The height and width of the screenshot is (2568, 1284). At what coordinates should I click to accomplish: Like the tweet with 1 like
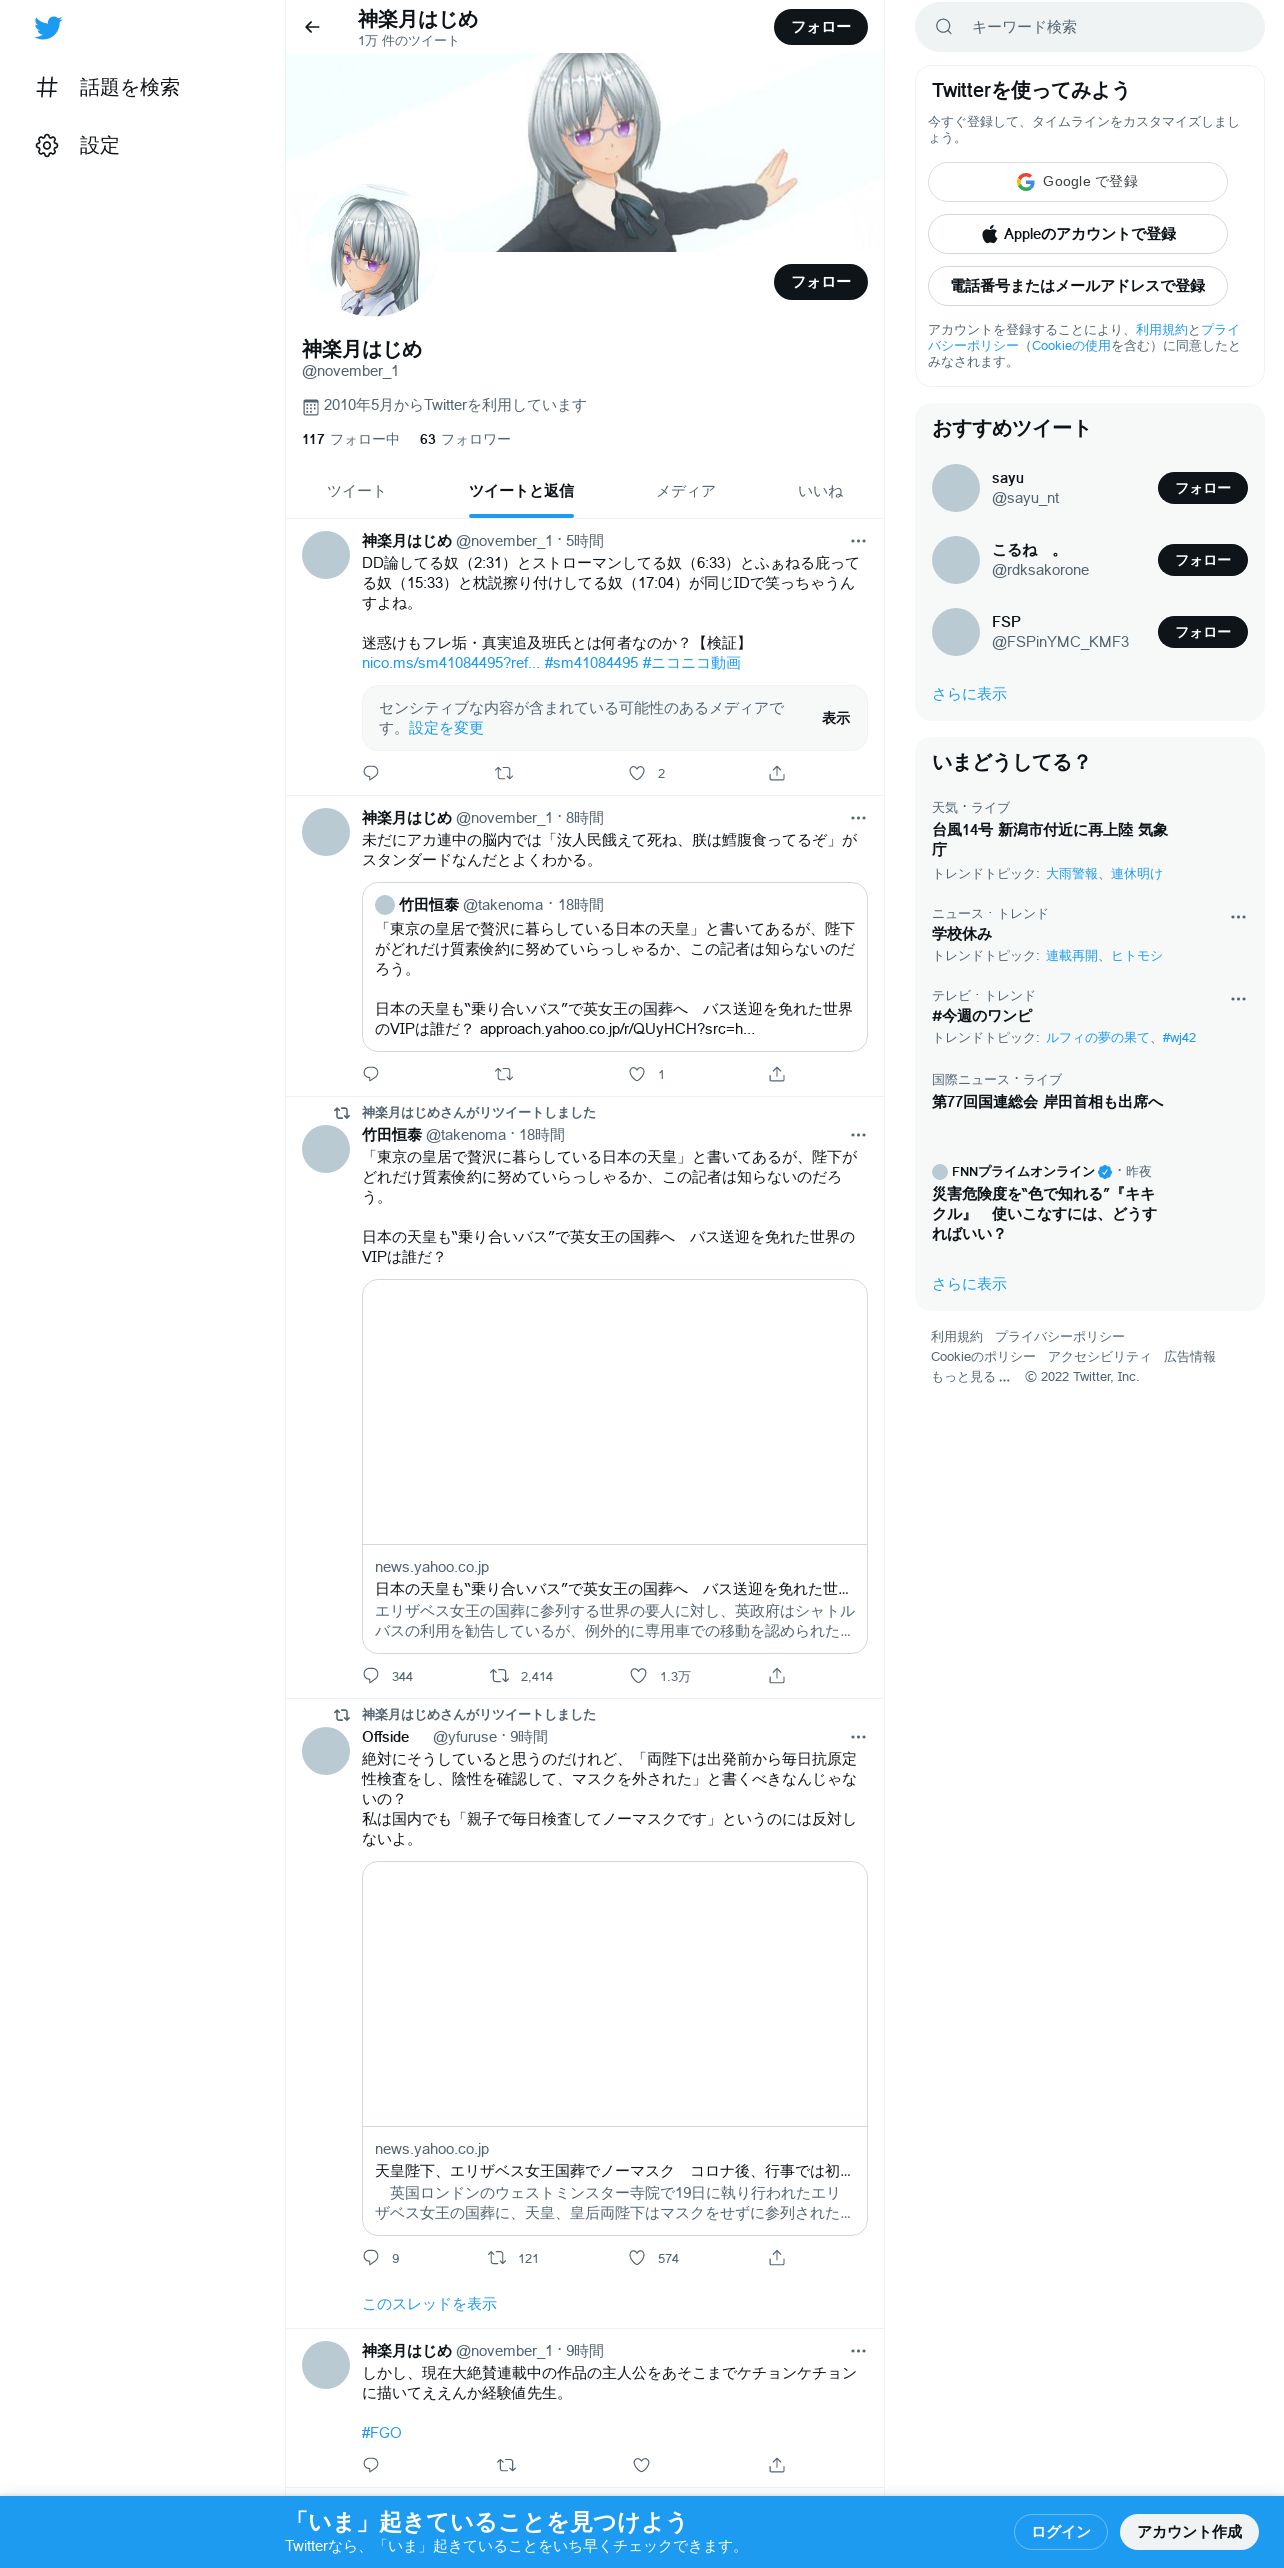(637, 1074)
